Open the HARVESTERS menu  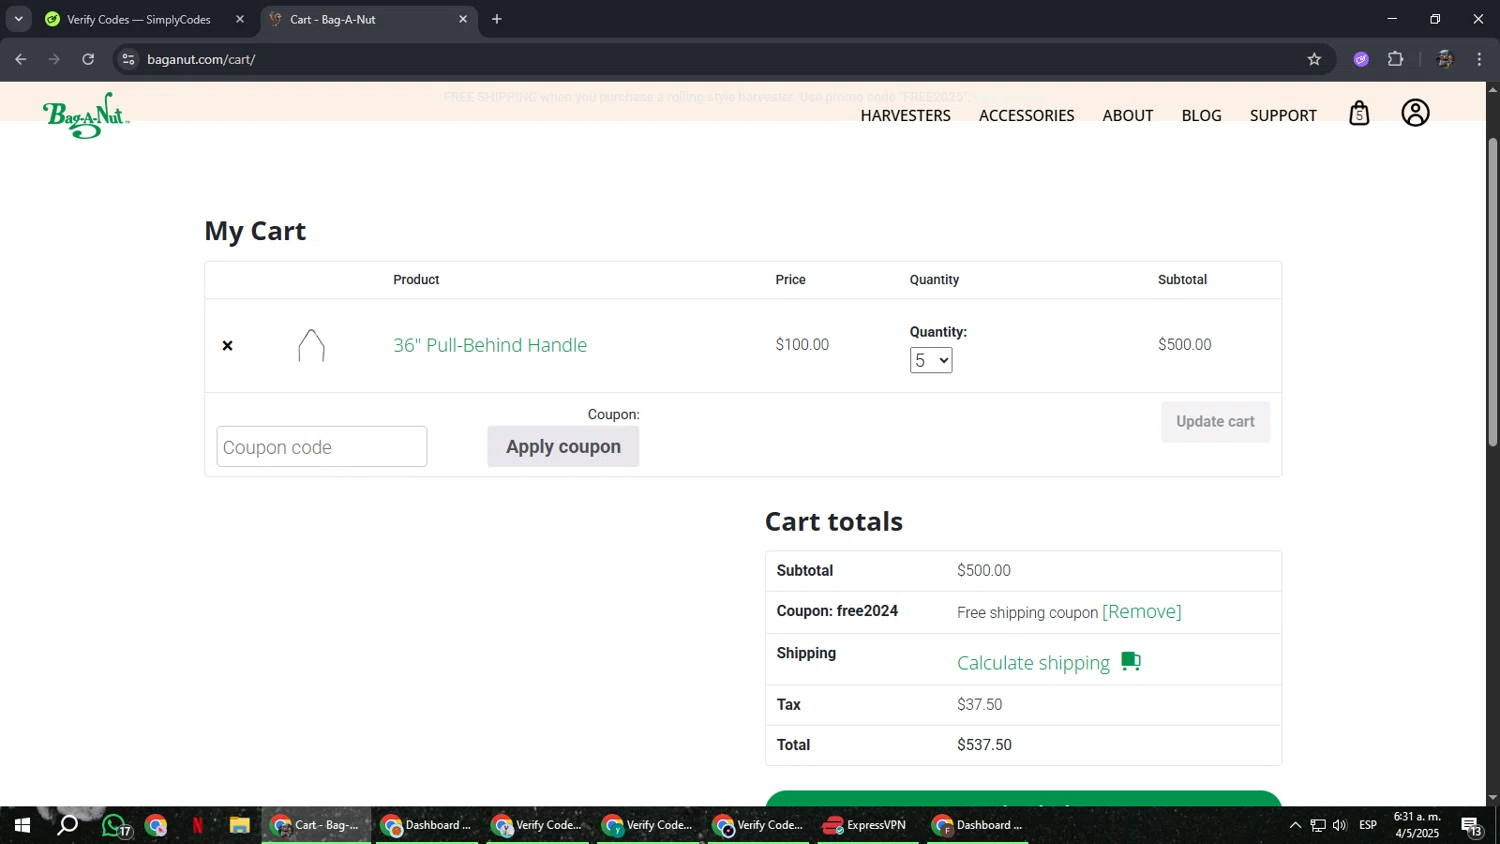pyautogui.click(x=905, y=116)
